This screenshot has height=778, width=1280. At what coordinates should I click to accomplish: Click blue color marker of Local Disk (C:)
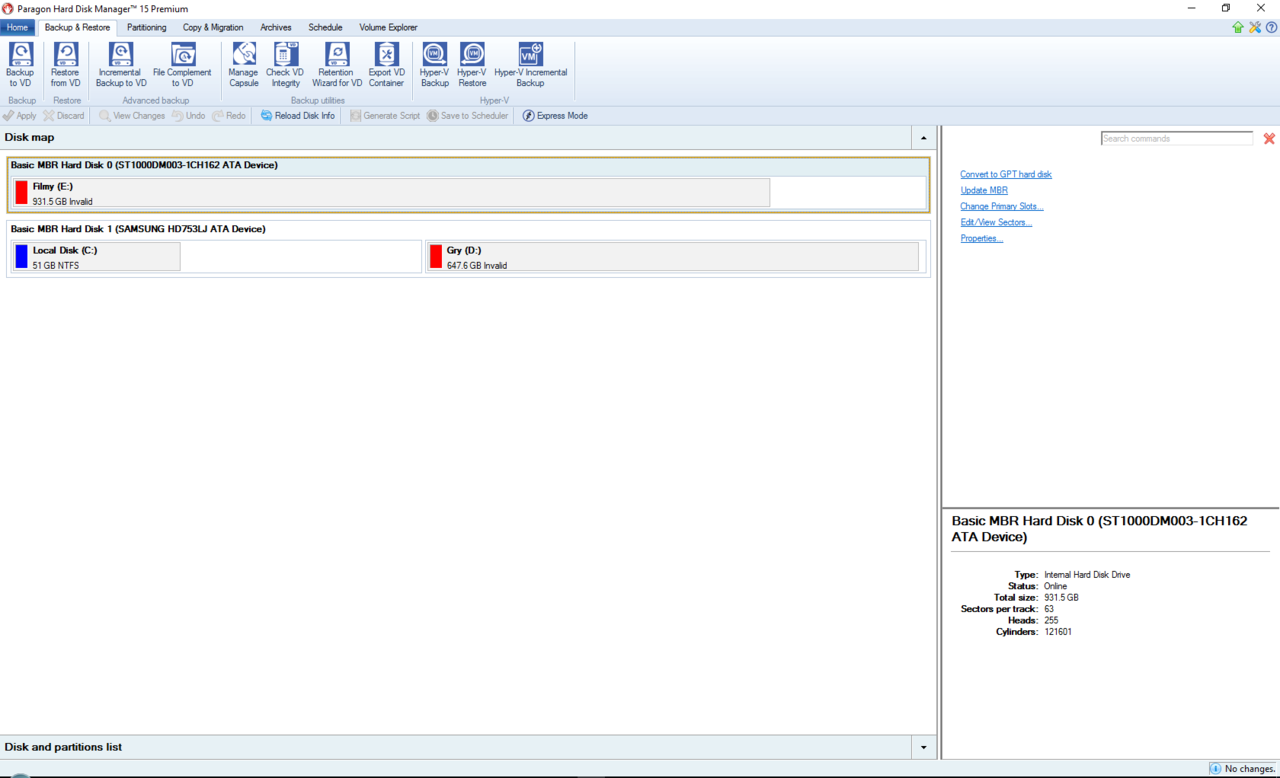(21, 257)
